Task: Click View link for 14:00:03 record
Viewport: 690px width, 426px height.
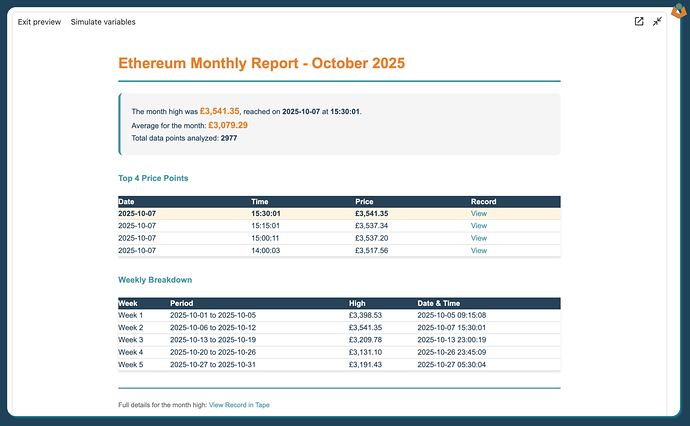Action: coord(479,250)
